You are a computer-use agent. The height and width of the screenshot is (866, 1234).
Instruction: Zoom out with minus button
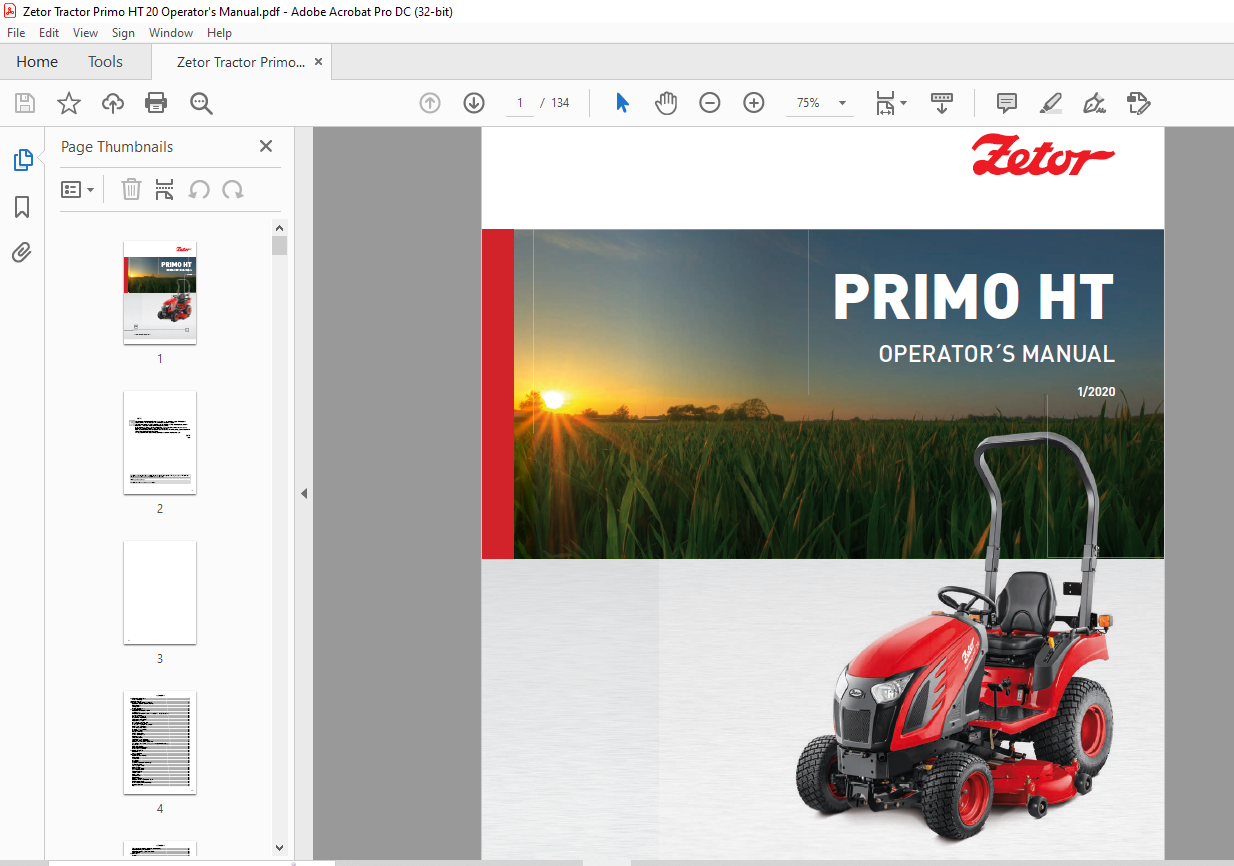pyautogui.click(x=710, y=103)
